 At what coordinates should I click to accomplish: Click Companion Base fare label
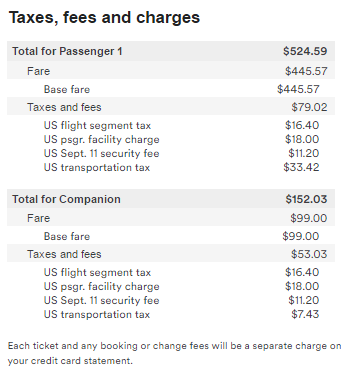point(67,236)
